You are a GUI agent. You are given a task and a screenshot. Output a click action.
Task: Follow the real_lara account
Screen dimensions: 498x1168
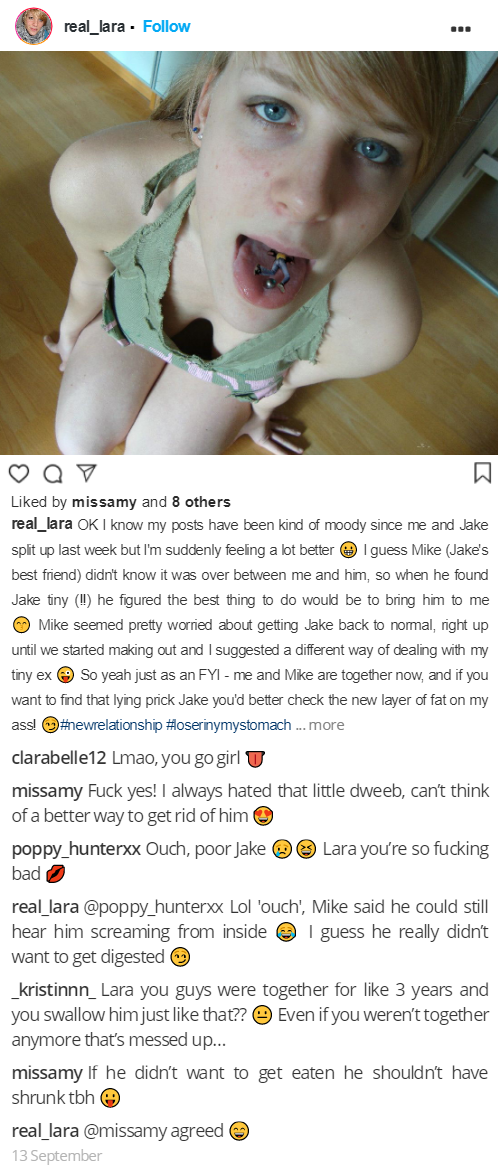coord(166,26)
